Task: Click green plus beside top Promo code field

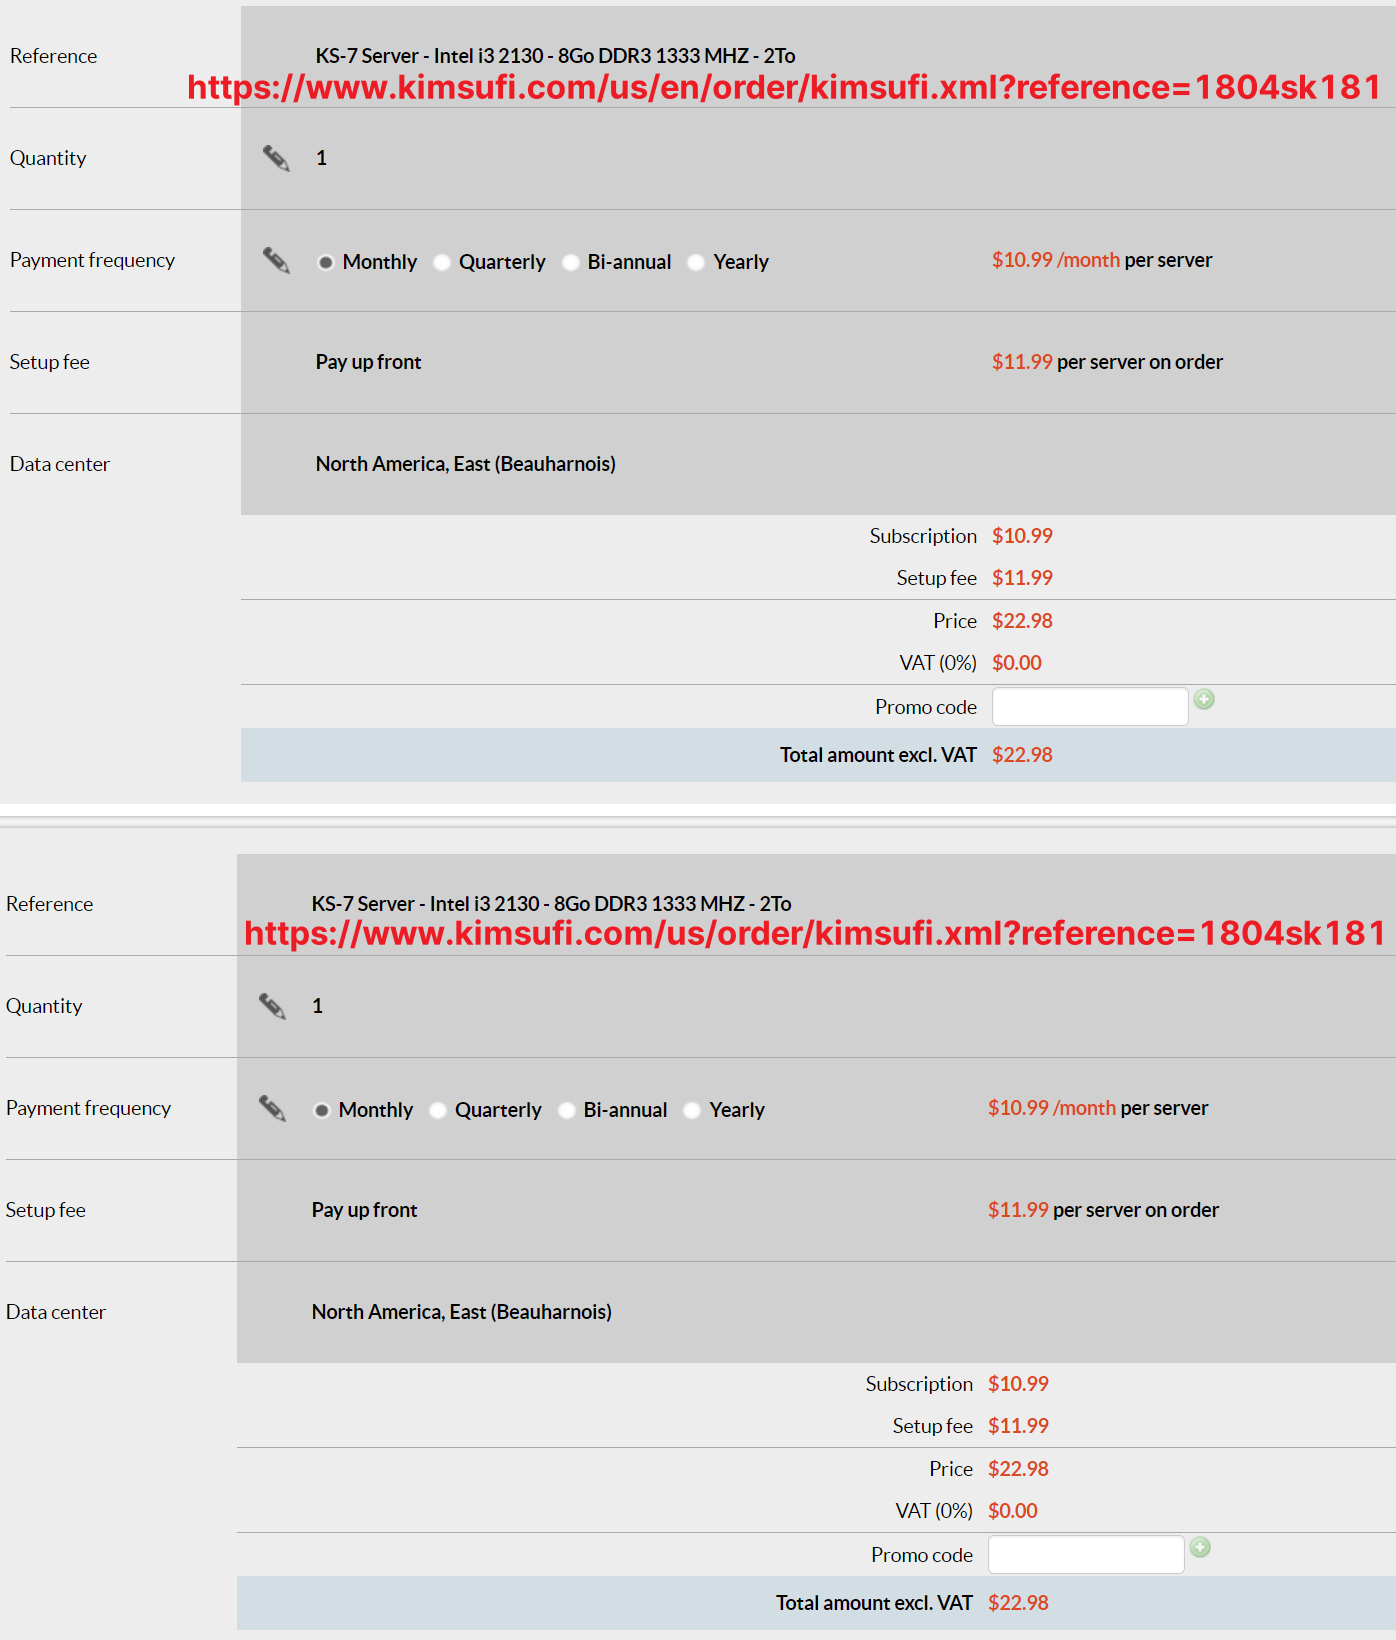Action: [1204, 700]
